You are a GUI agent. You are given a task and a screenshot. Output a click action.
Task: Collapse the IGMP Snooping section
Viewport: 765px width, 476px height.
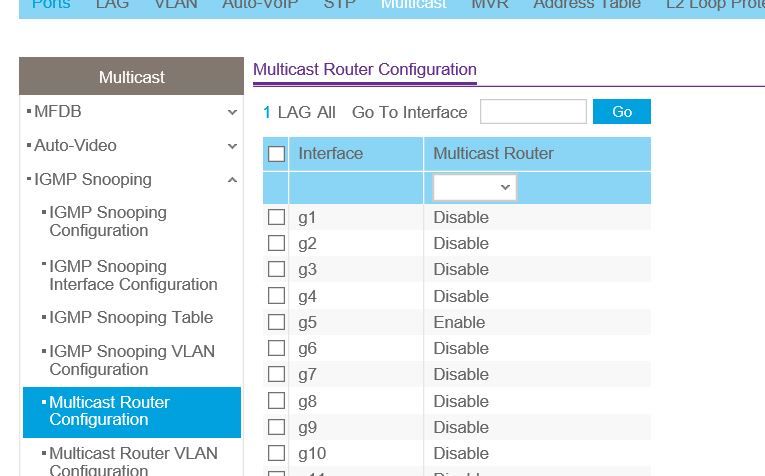coord(232,180)
